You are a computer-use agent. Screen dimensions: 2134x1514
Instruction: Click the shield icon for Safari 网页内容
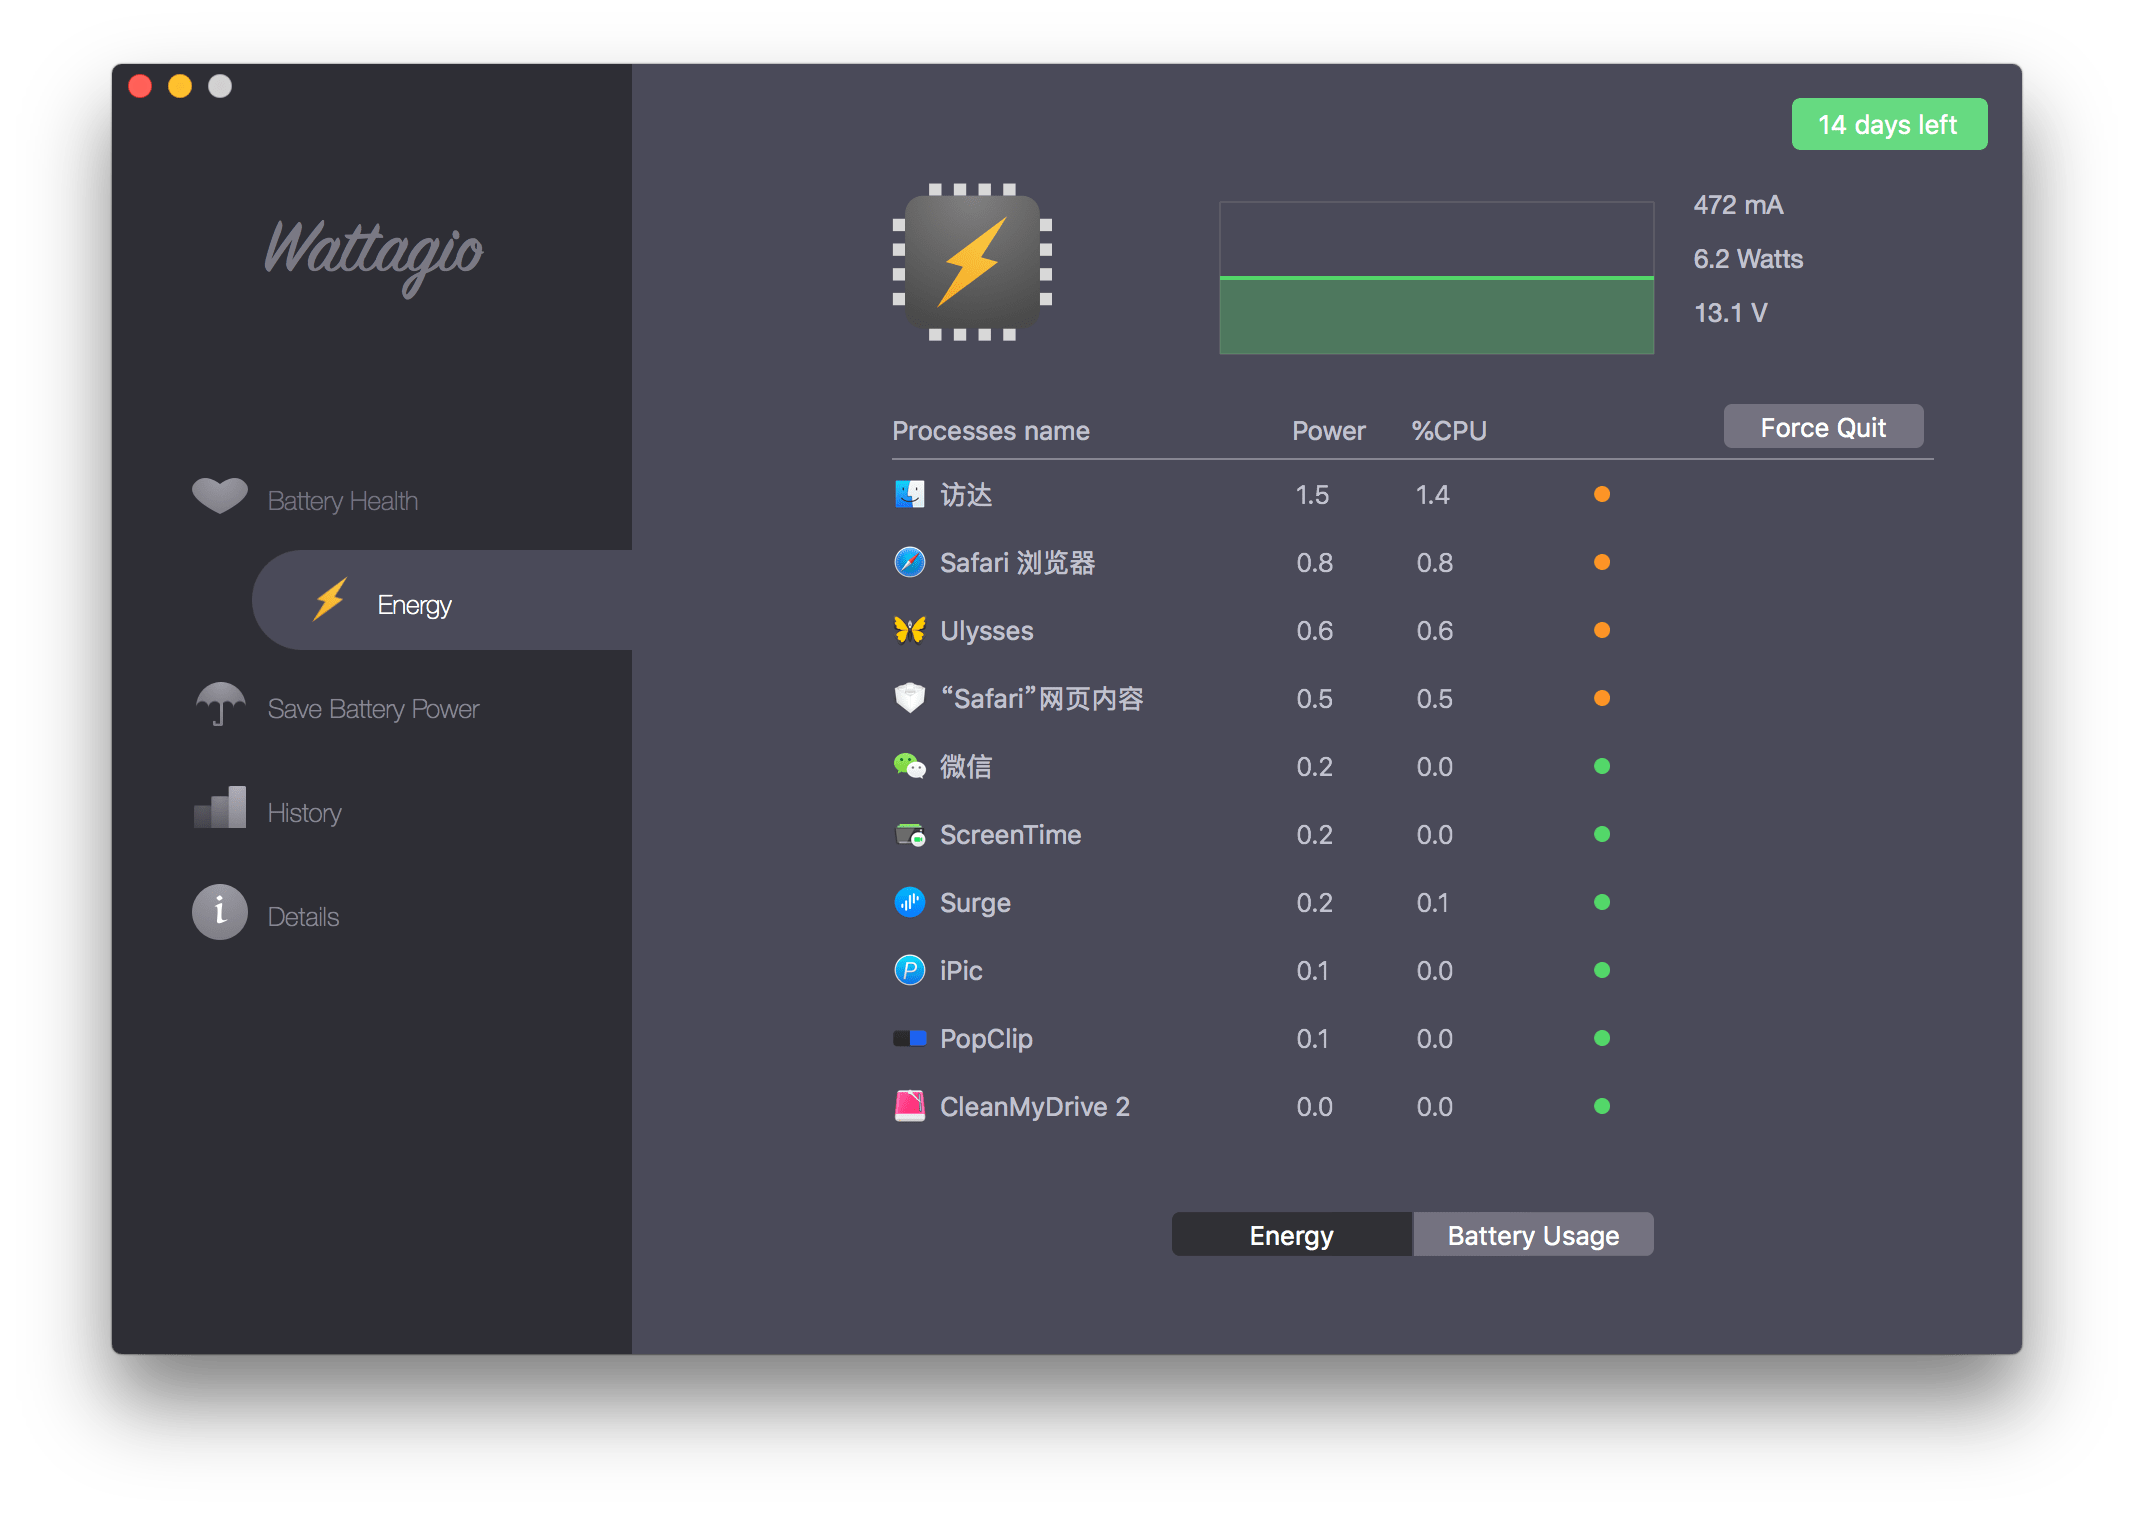tap(909, 698)
